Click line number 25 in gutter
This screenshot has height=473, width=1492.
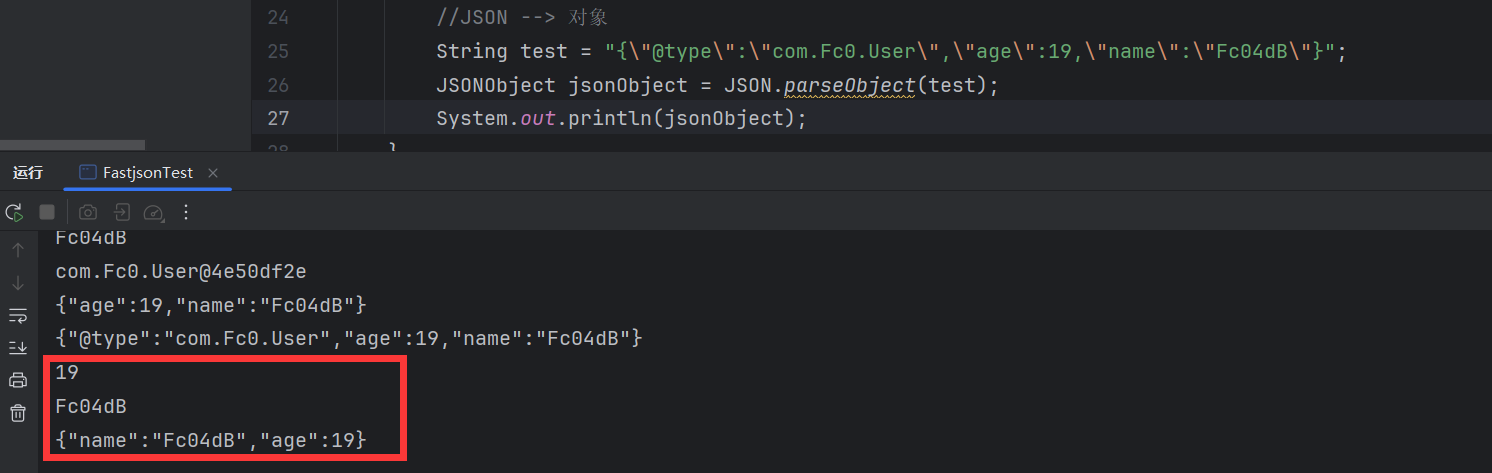pyautogui.click(x=278, y=51)
